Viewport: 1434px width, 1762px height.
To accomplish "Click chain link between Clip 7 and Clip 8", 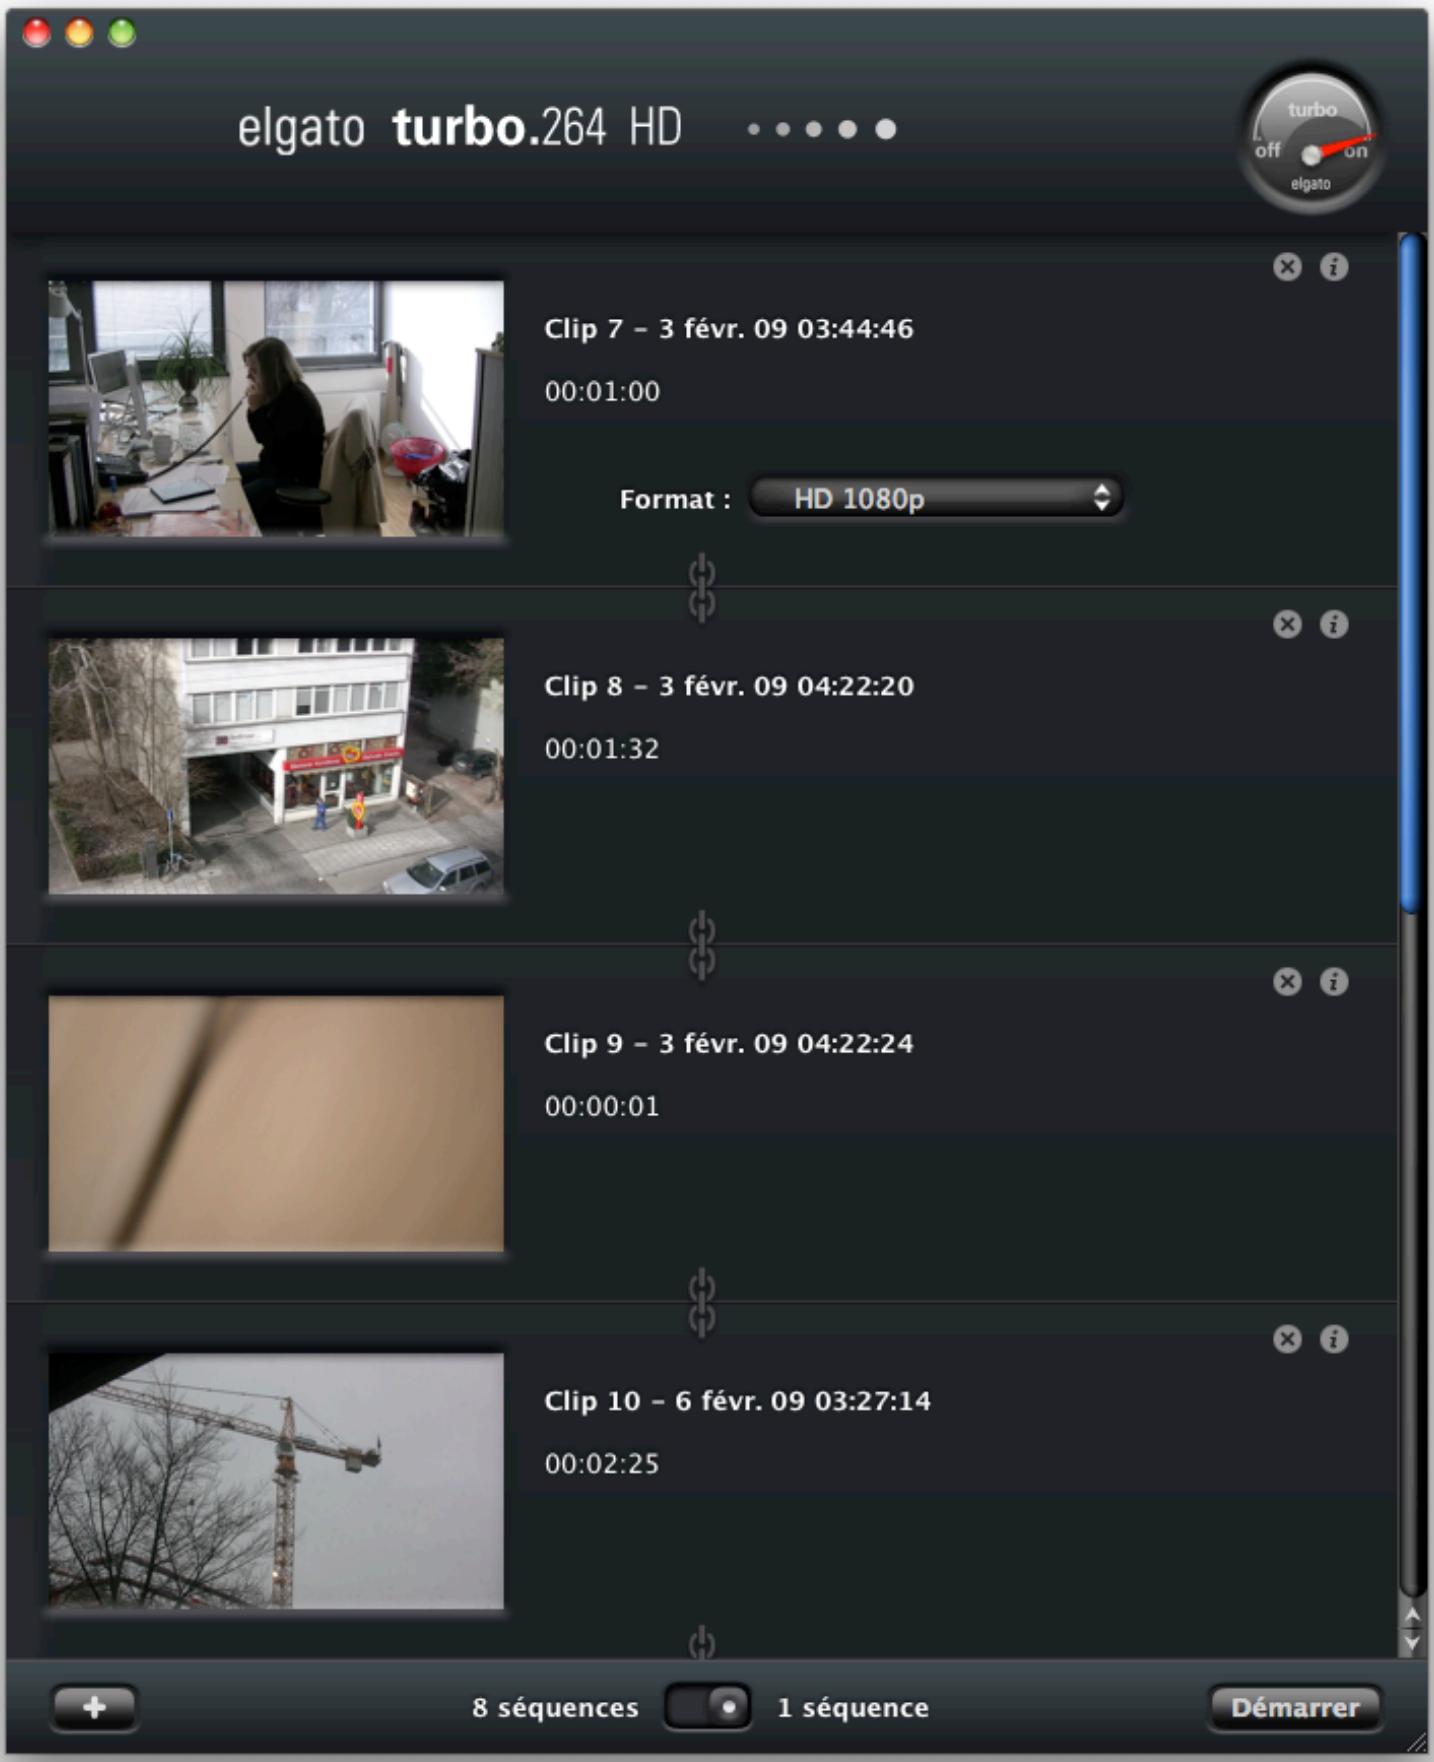I will [702, 588].
